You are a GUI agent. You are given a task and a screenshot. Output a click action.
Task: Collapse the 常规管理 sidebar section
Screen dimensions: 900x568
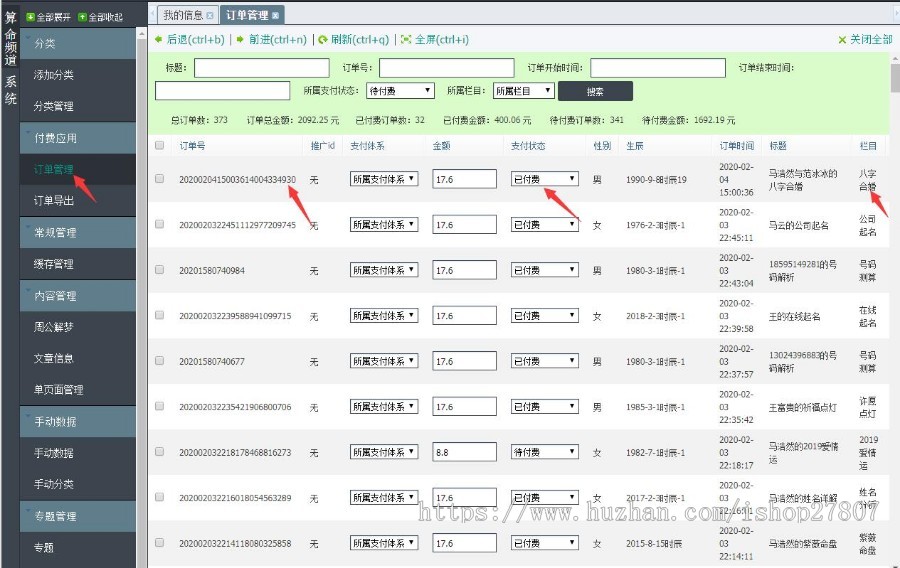click(x=78, y=232)
